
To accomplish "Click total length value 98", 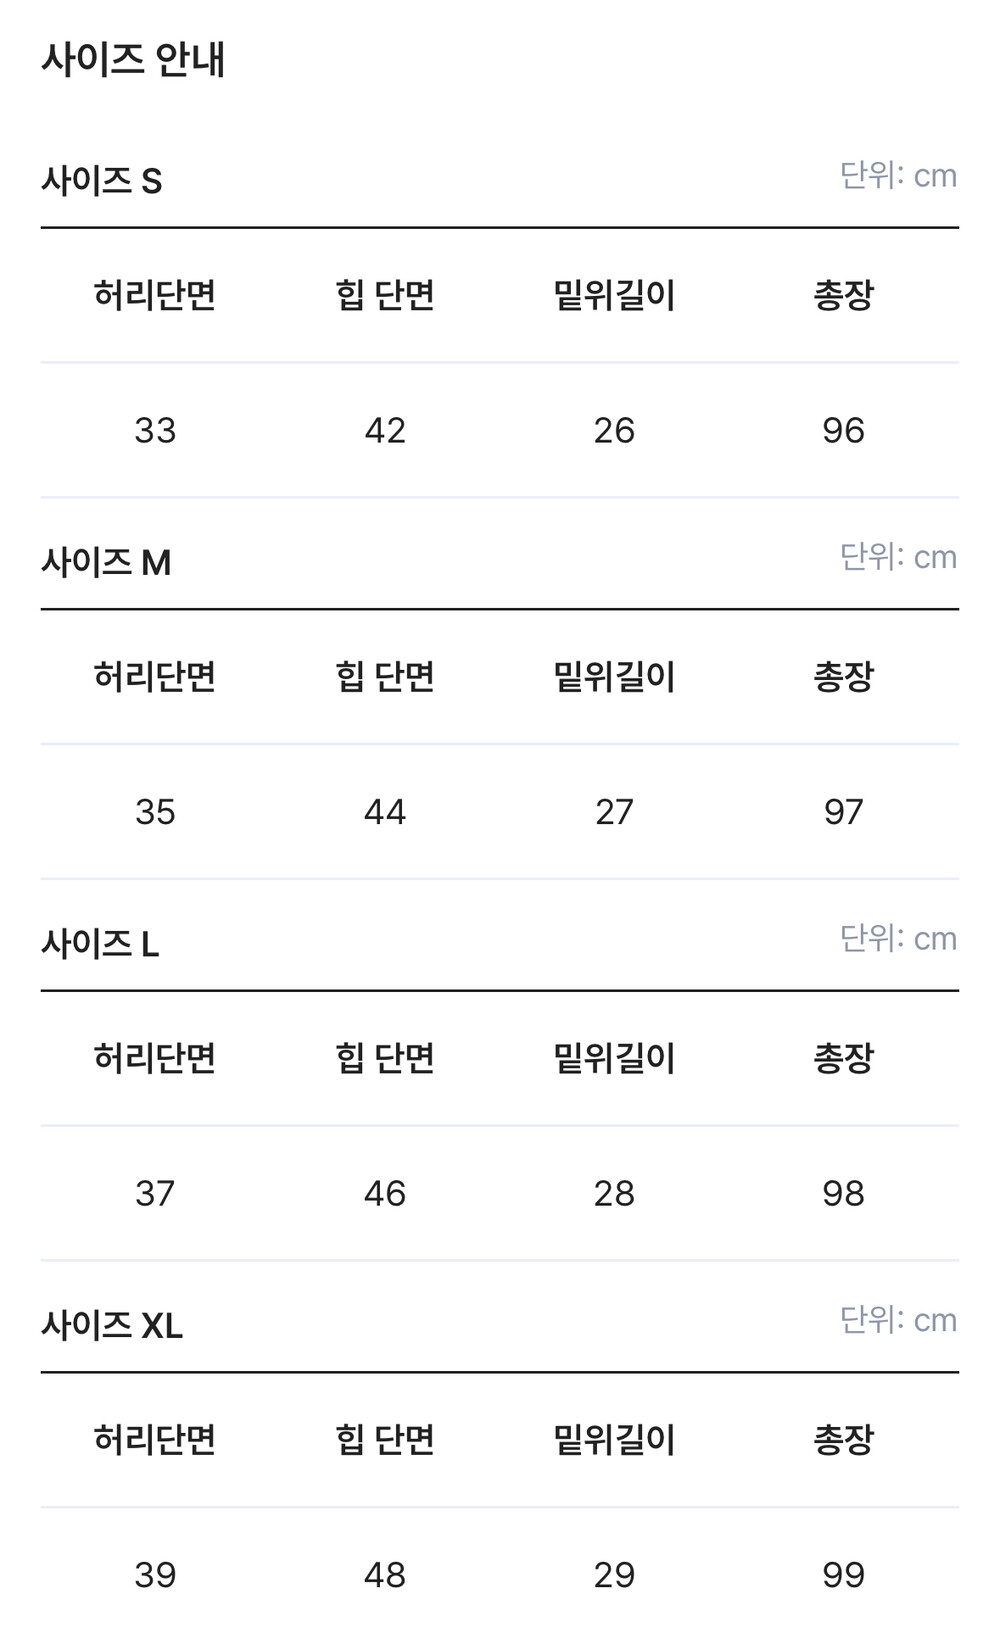I will [x=843, y=1193].
